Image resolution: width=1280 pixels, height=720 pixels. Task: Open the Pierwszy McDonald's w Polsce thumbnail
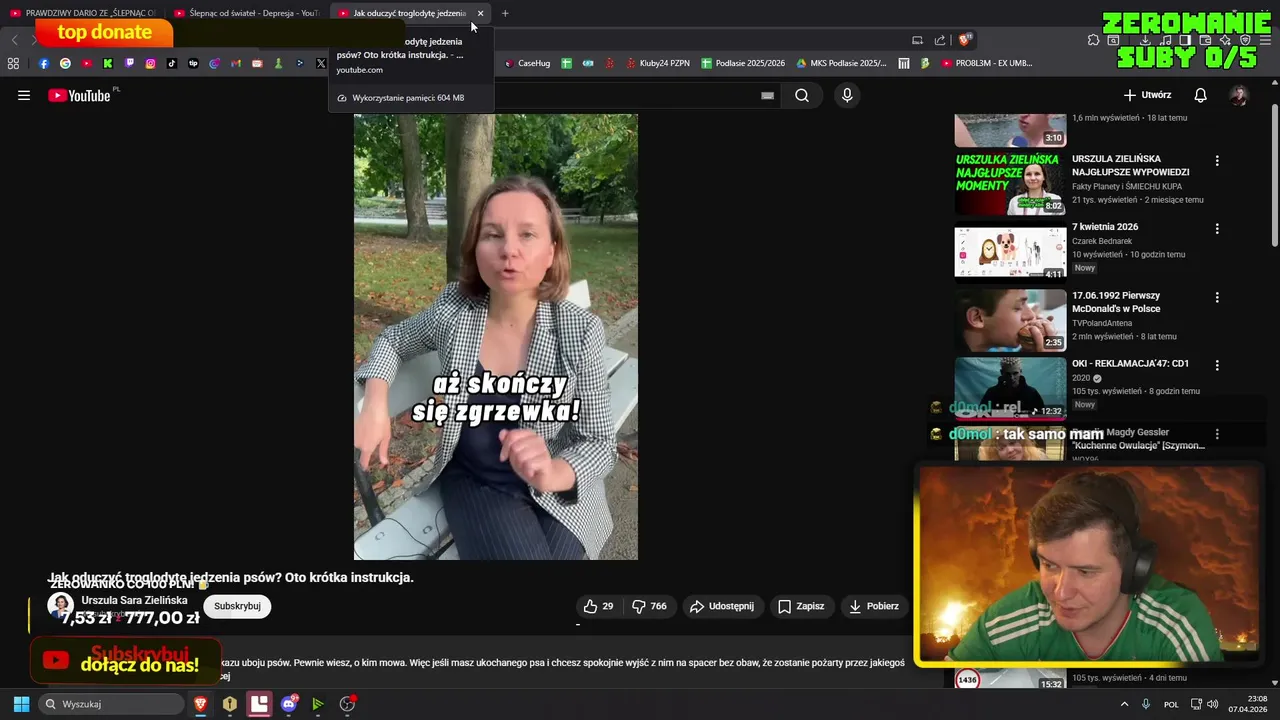1010,320
